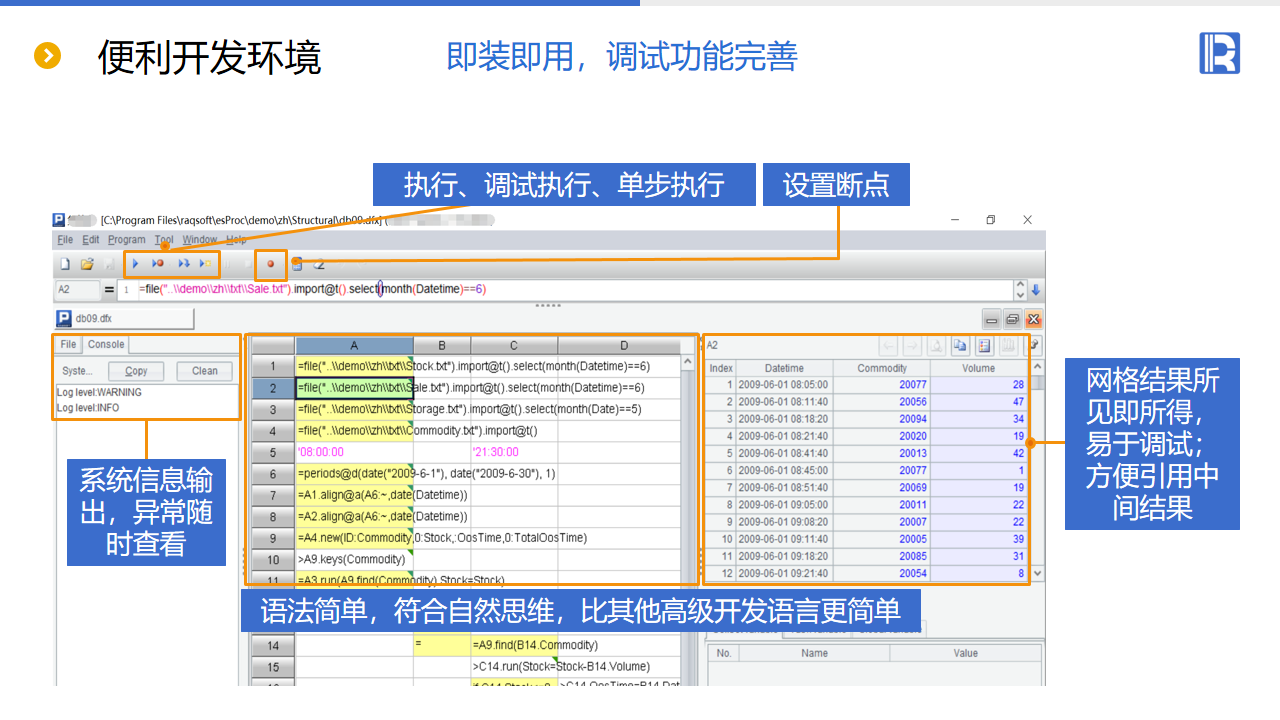
Task: Click formula bar line stepper arrows
Action: pyautogui.click(x=1020, y=290)
